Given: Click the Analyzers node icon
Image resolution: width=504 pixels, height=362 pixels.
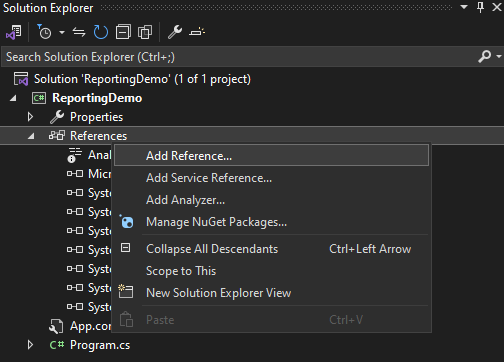Looking at the screenshot, I should click(x=74, y=155).
